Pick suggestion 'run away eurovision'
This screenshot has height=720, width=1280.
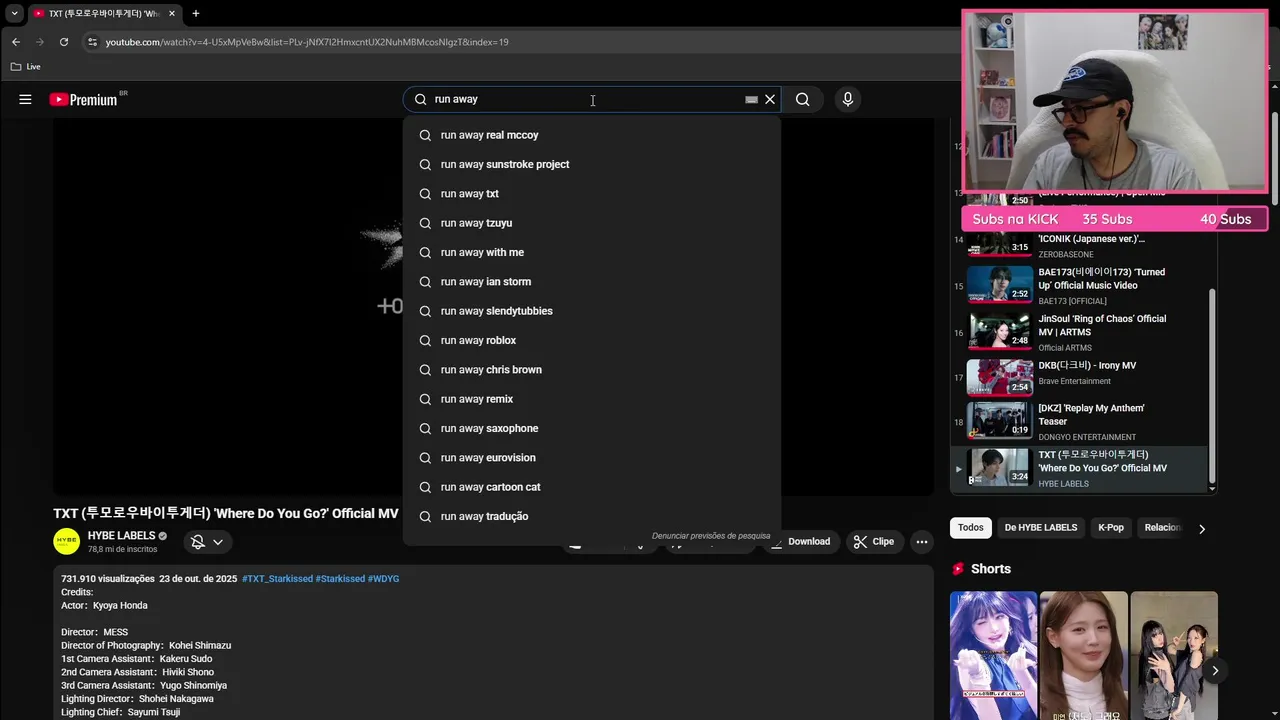[592, 457]
